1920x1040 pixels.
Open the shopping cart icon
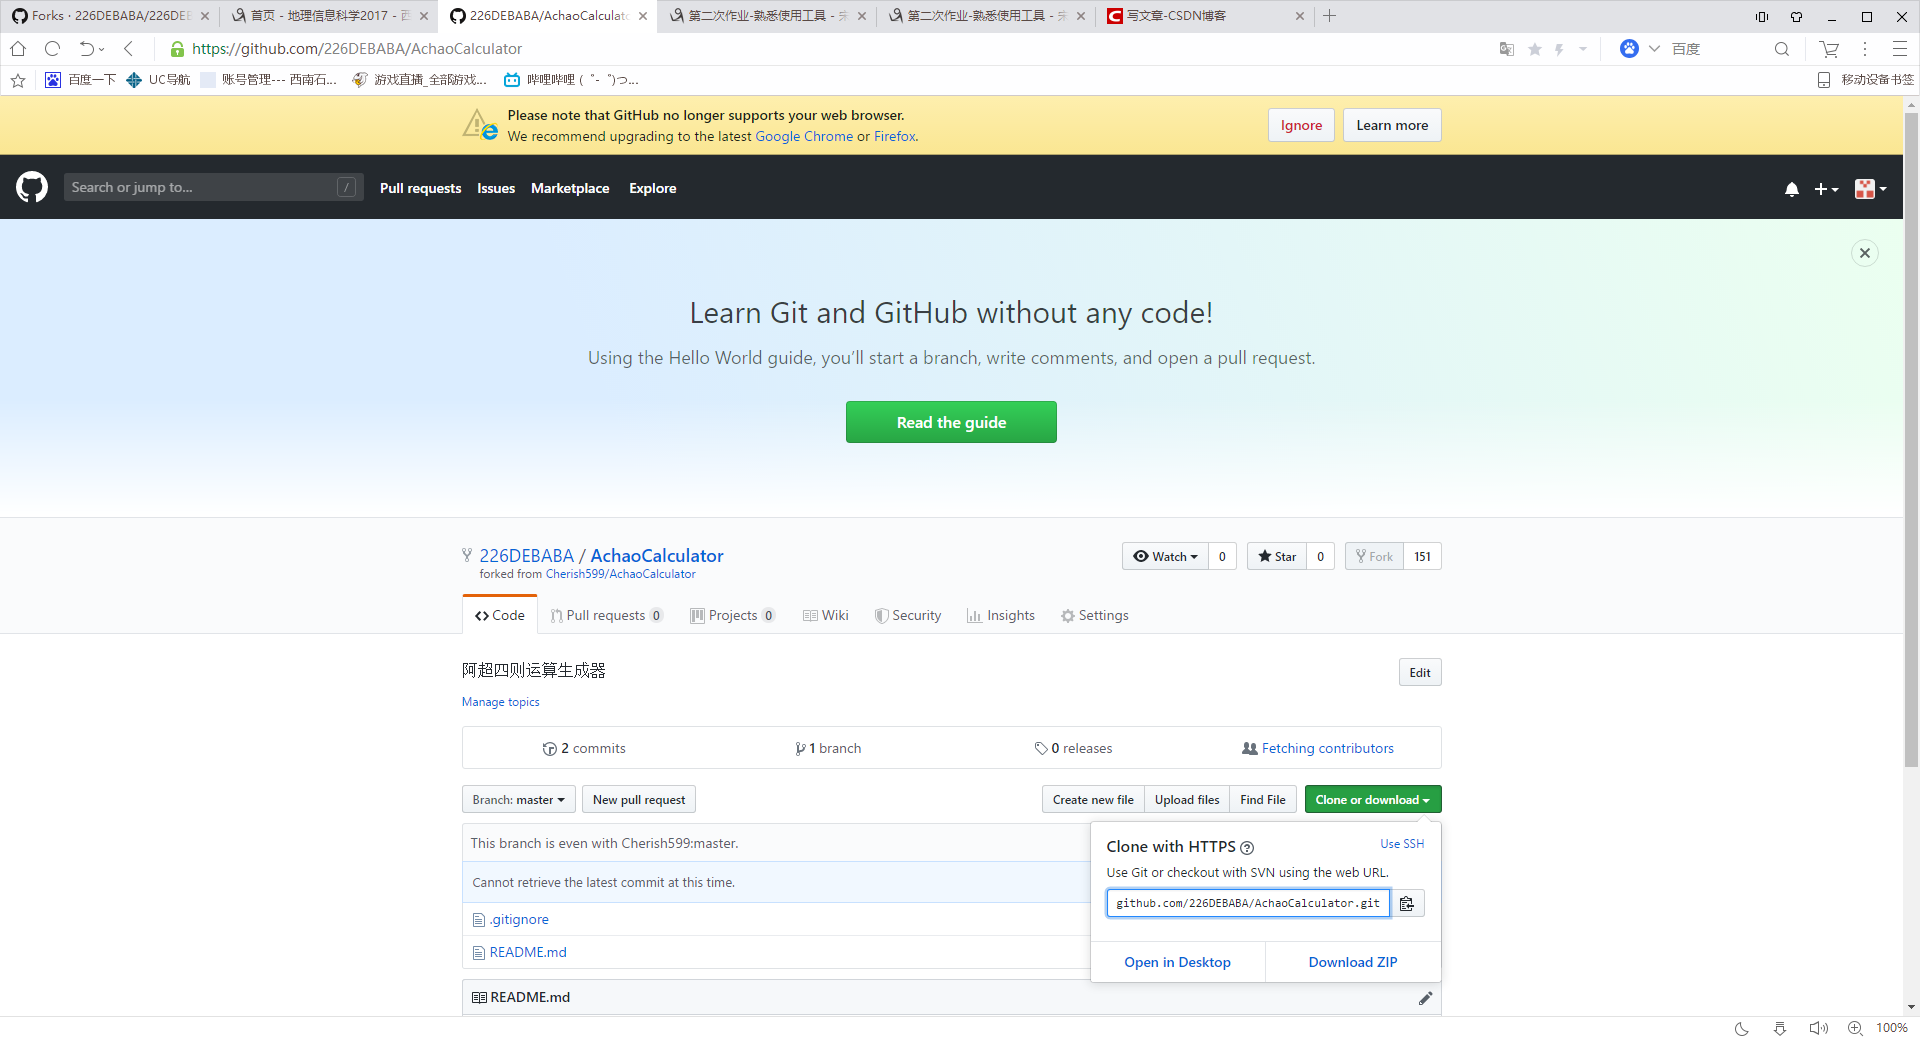(x=1830, y=49)
